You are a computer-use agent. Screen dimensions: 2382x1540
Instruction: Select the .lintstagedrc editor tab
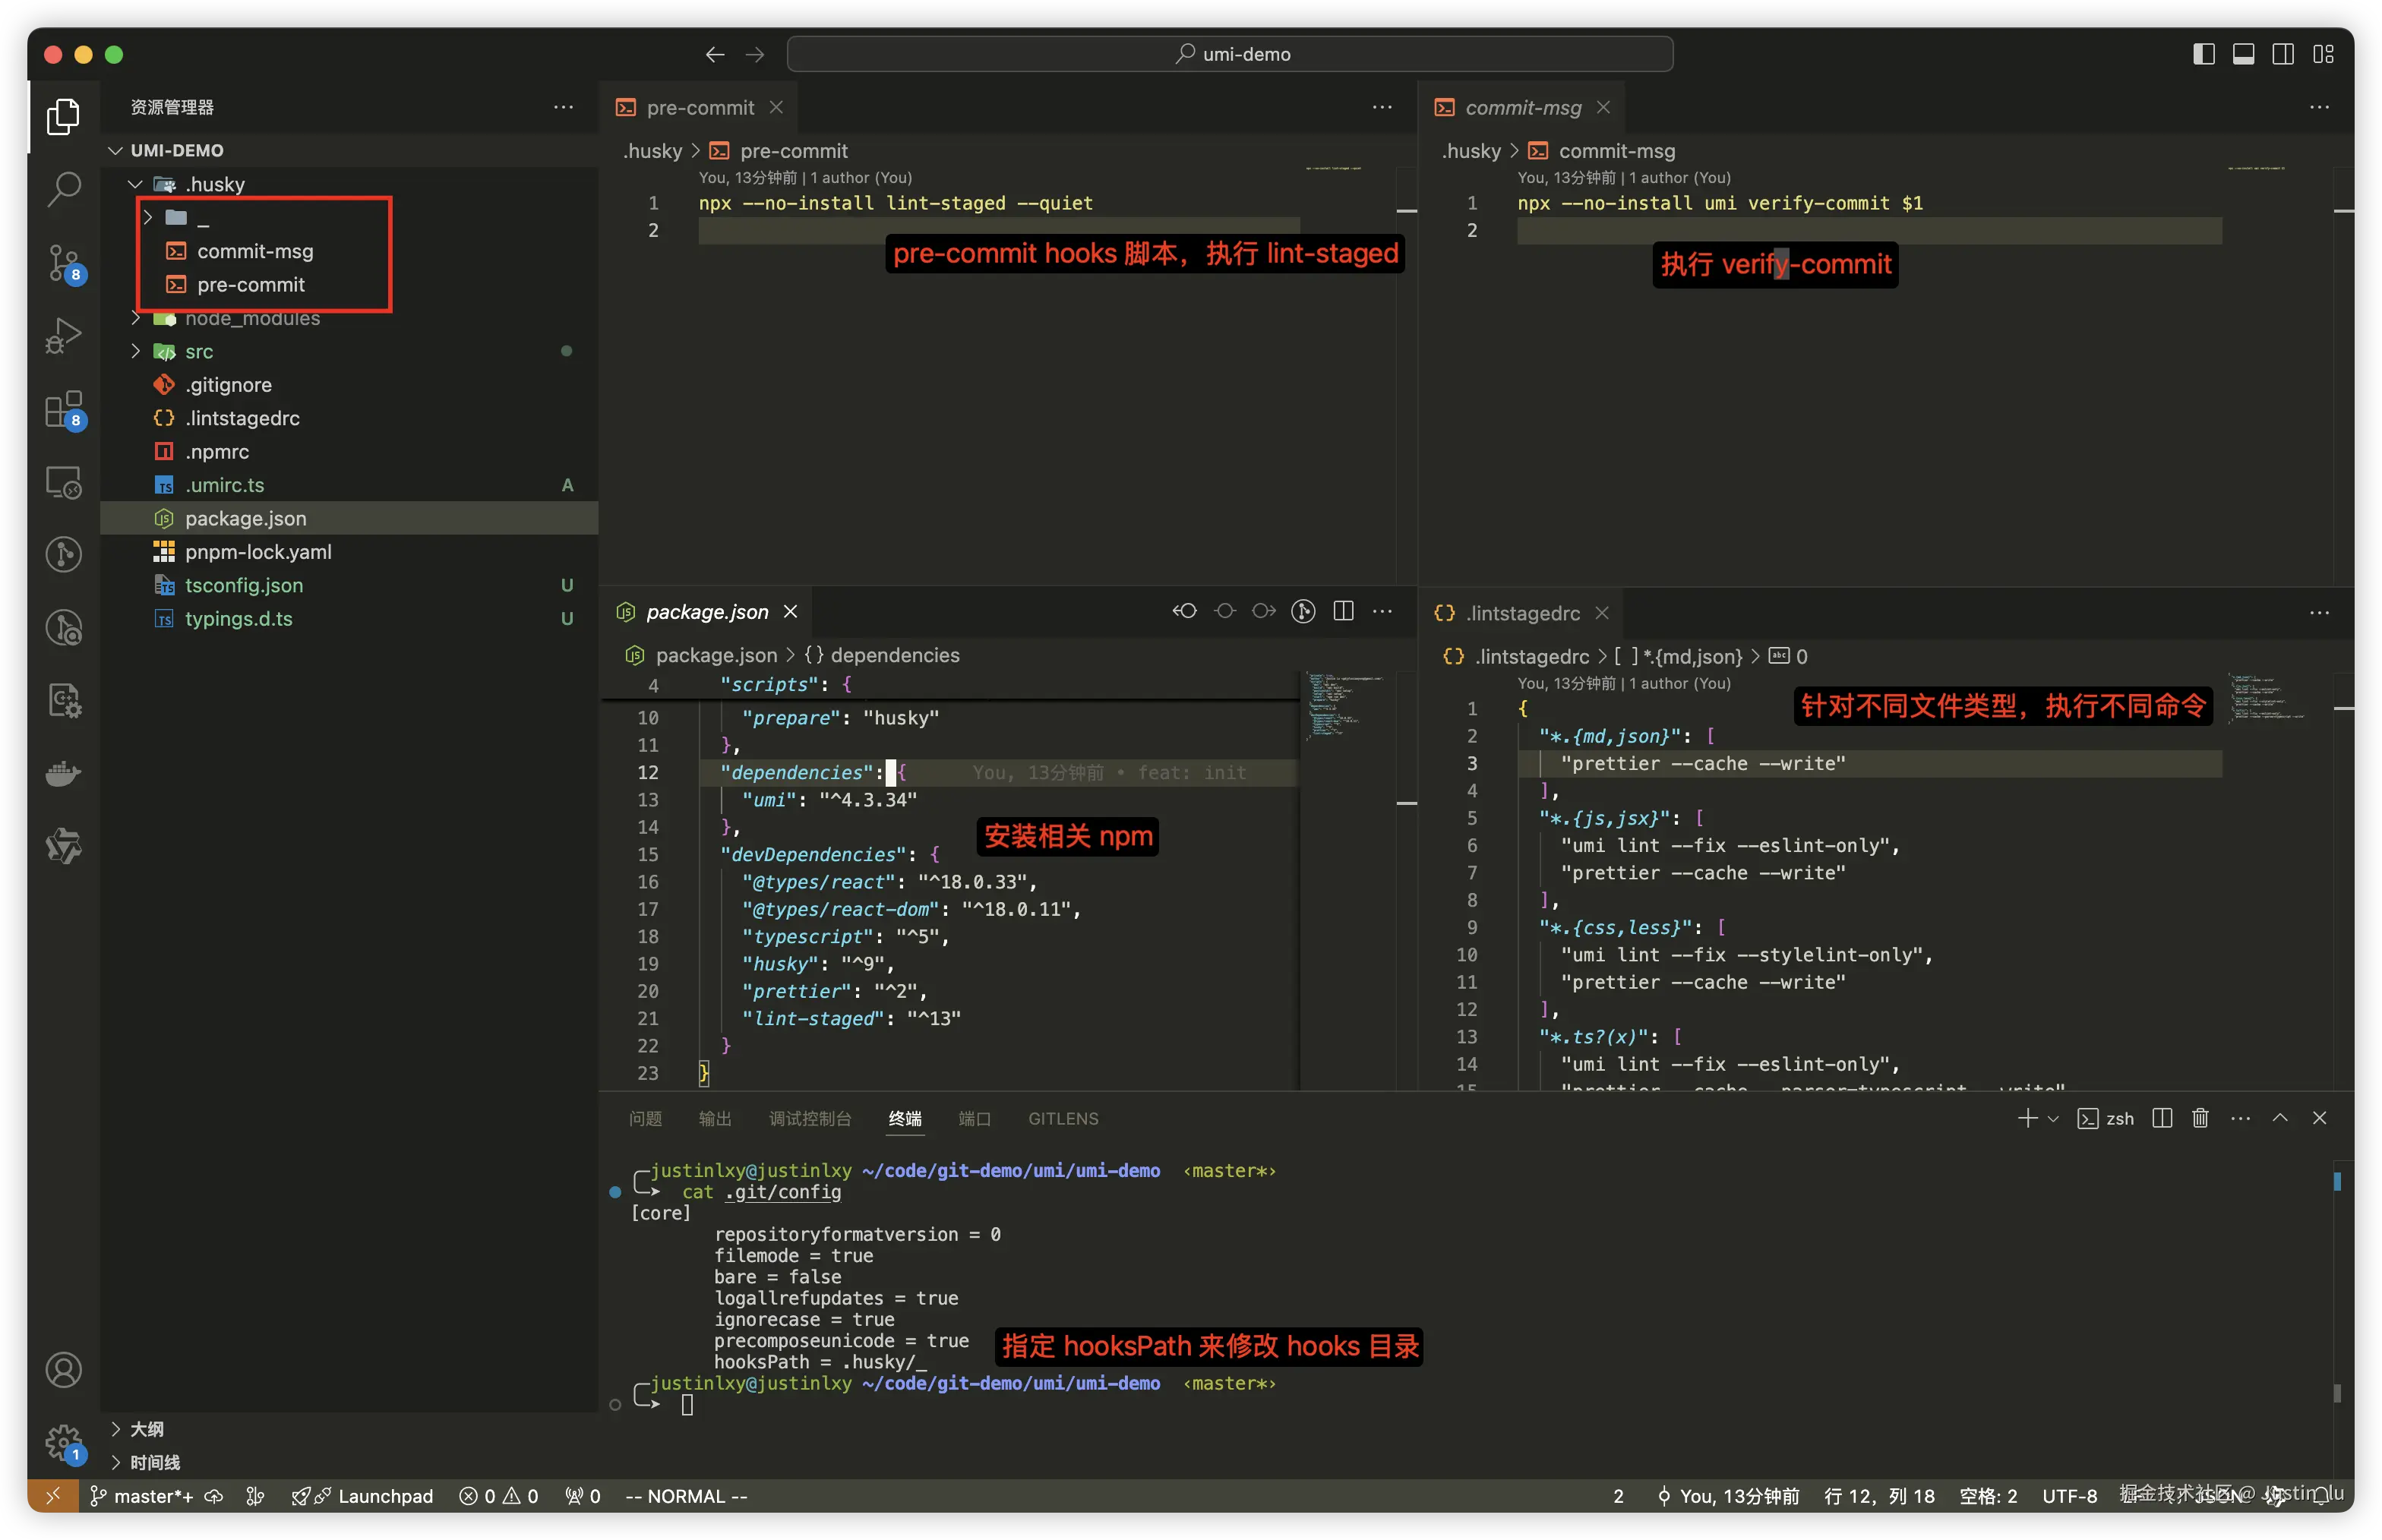[1522, 612]
